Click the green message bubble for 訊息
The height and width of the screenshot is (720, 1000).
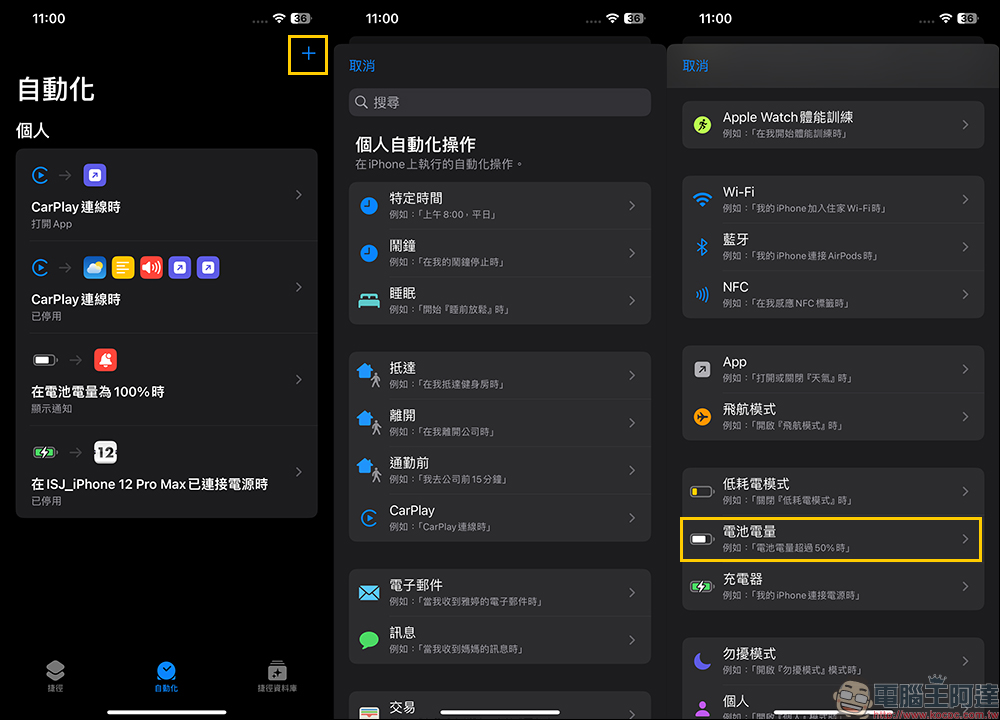pyautogui.click(x=369, y=640)
